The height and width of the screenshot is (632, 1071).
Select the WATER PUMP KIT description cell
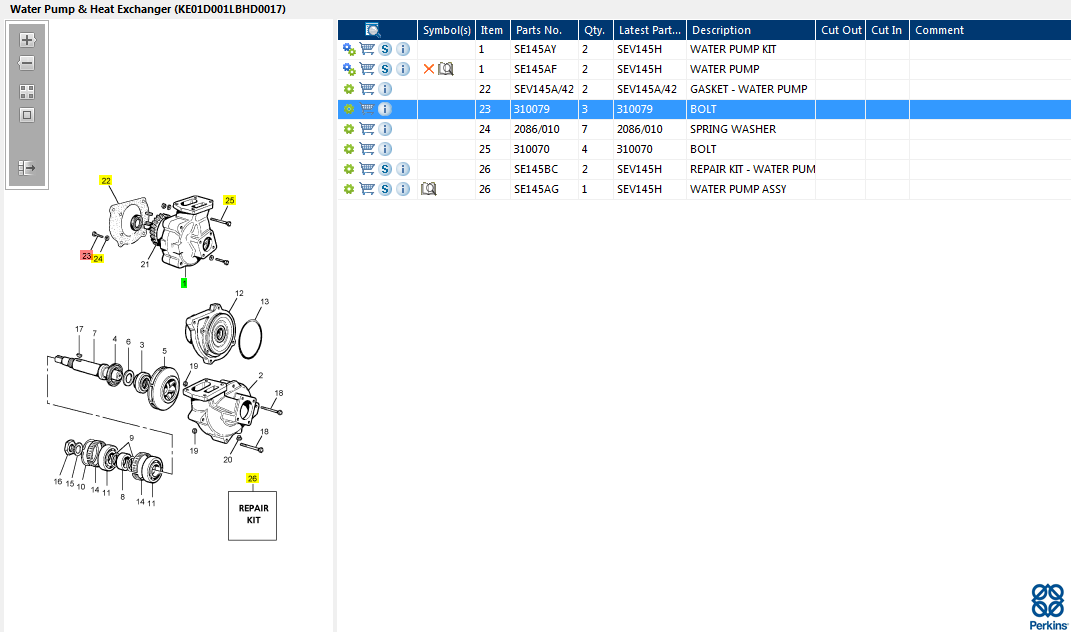[x=751, y=49]
